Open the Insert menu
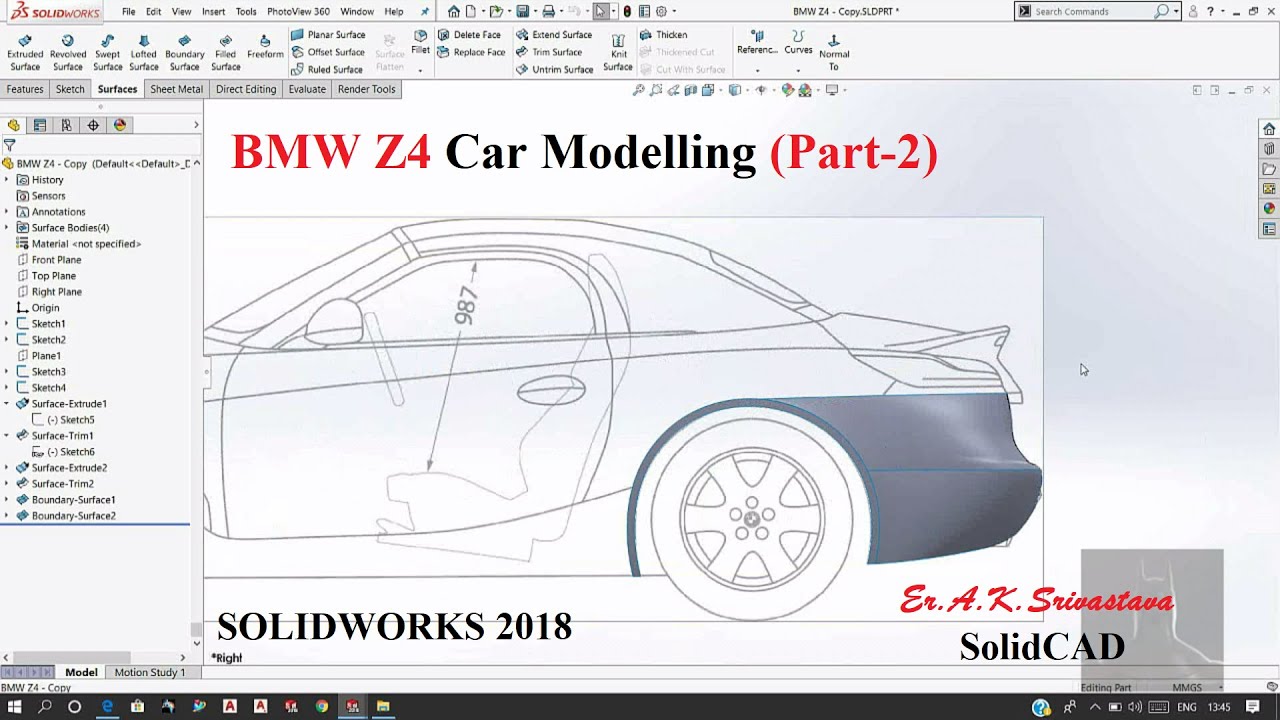Image resolution: width=1280 pixels, height=720 pixels. (x=214, y=12)
